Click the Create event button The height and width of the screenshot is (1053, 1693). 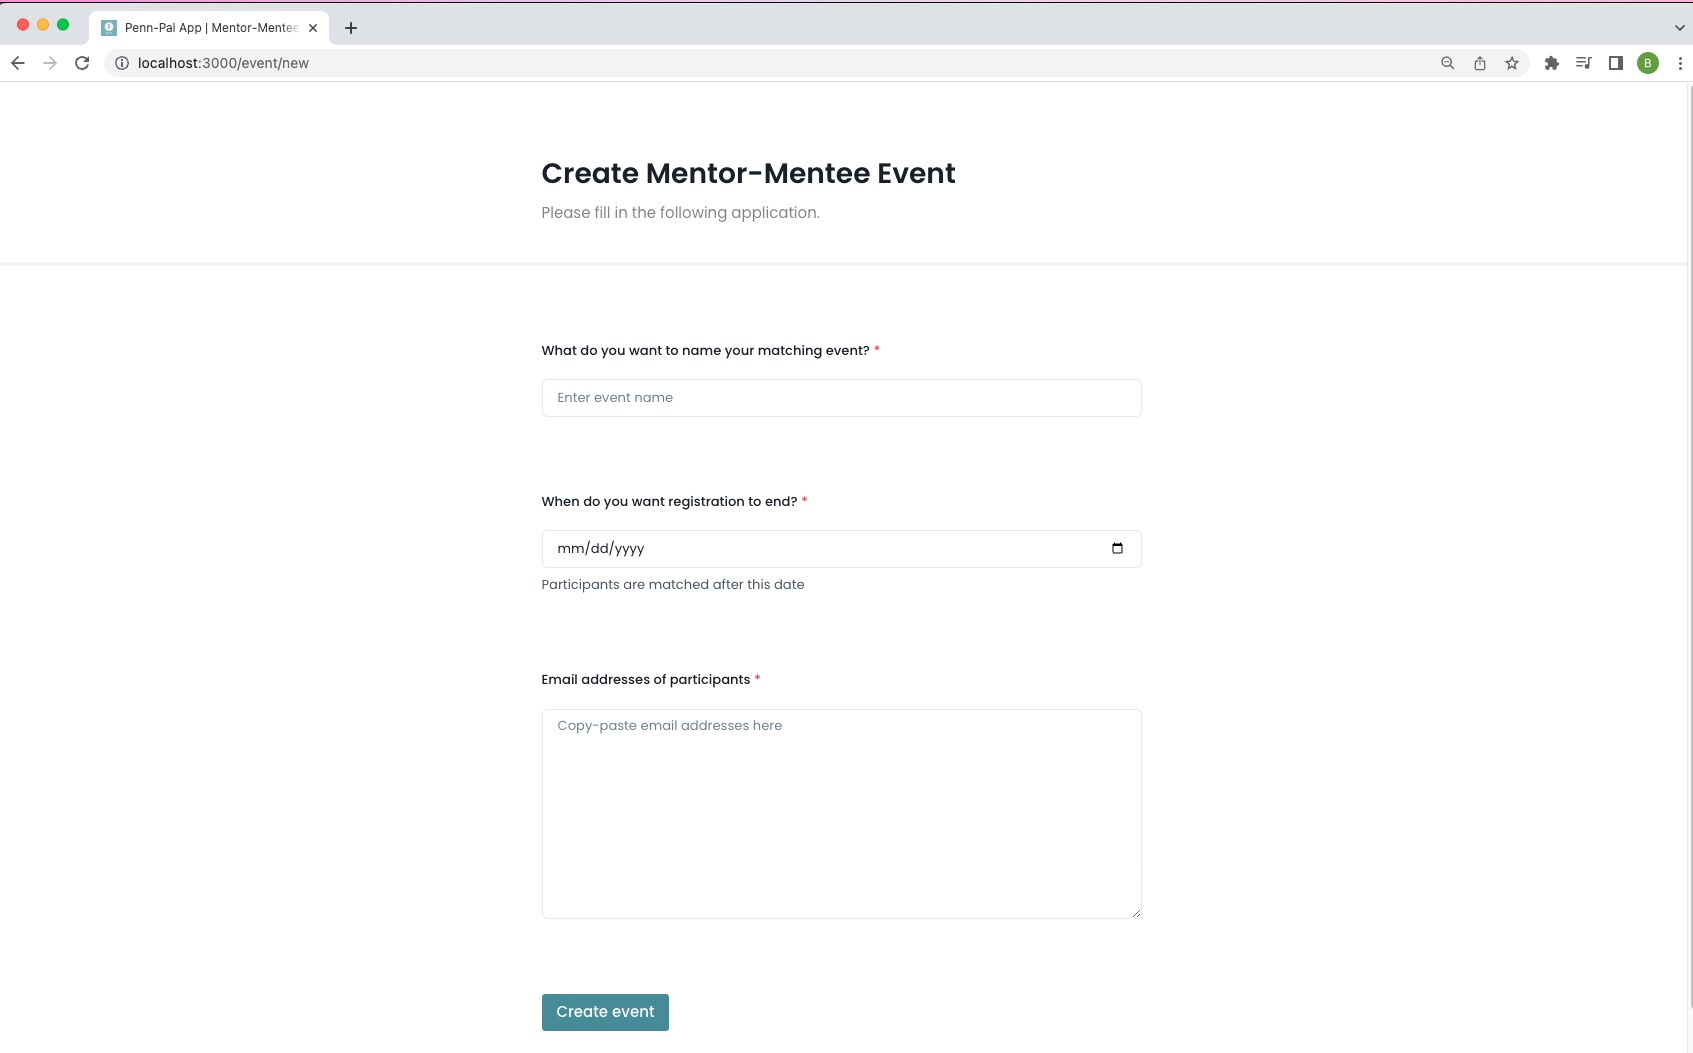click(605, 1012)
